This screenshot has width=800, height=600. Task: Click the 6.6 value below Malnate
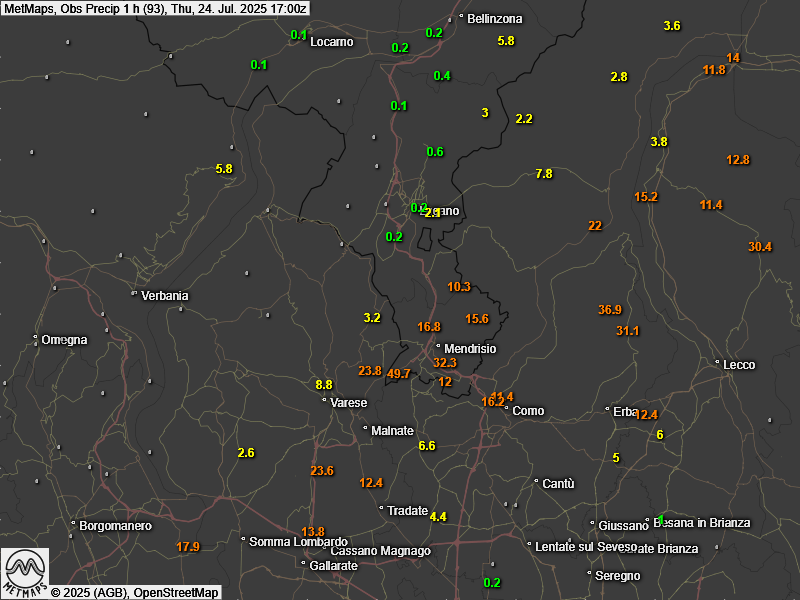tap(427, 446)
